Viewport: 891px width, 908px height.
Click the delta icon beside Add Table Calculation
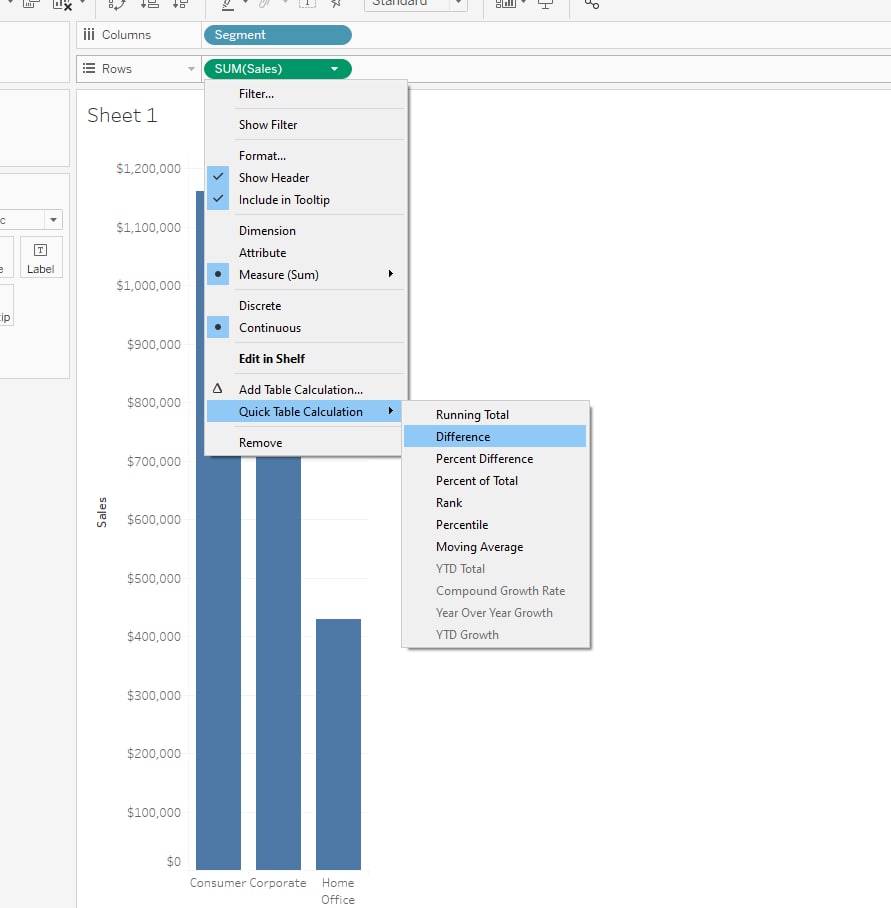(217, 389)
